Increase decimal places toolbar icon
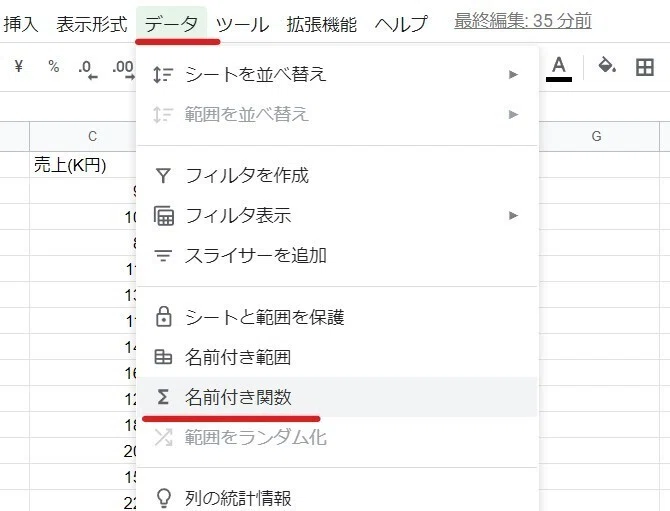Viewport: 670px width, 511px height. 123,70
